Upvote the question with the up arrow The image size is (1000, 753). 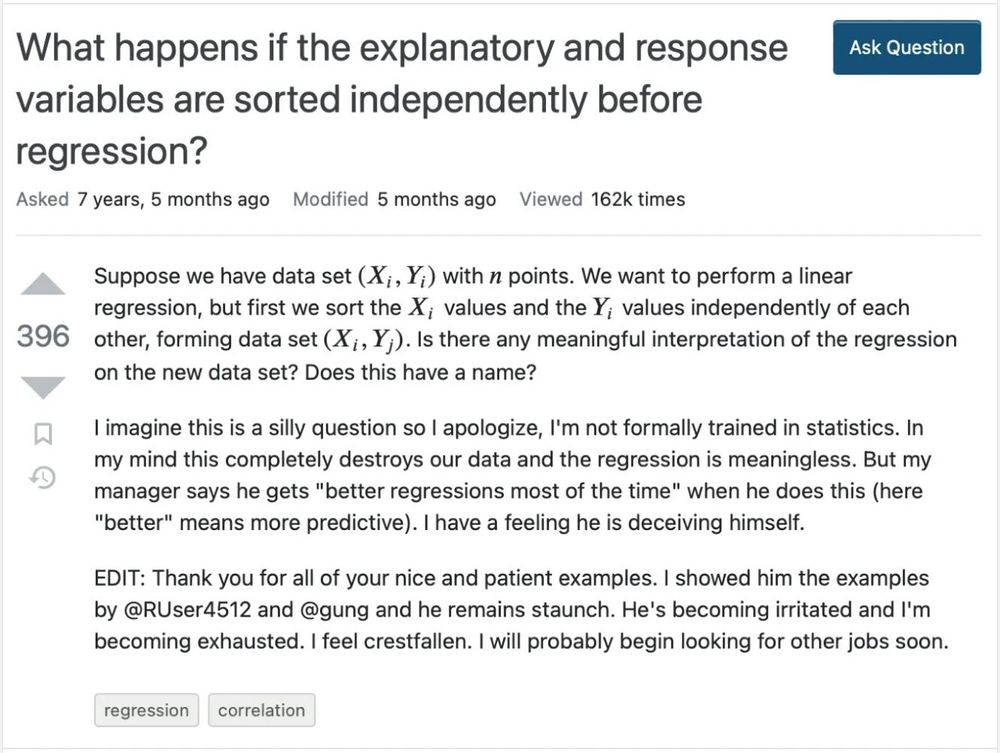43,284
